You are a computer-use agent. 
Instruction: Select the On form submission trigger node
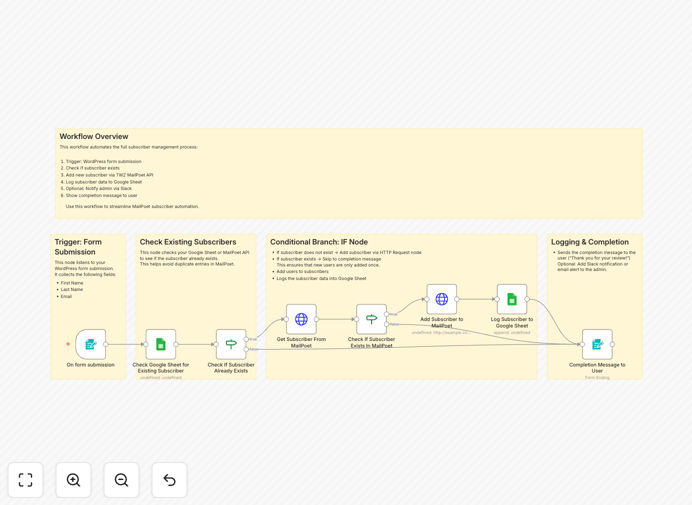tap(90, 344)
